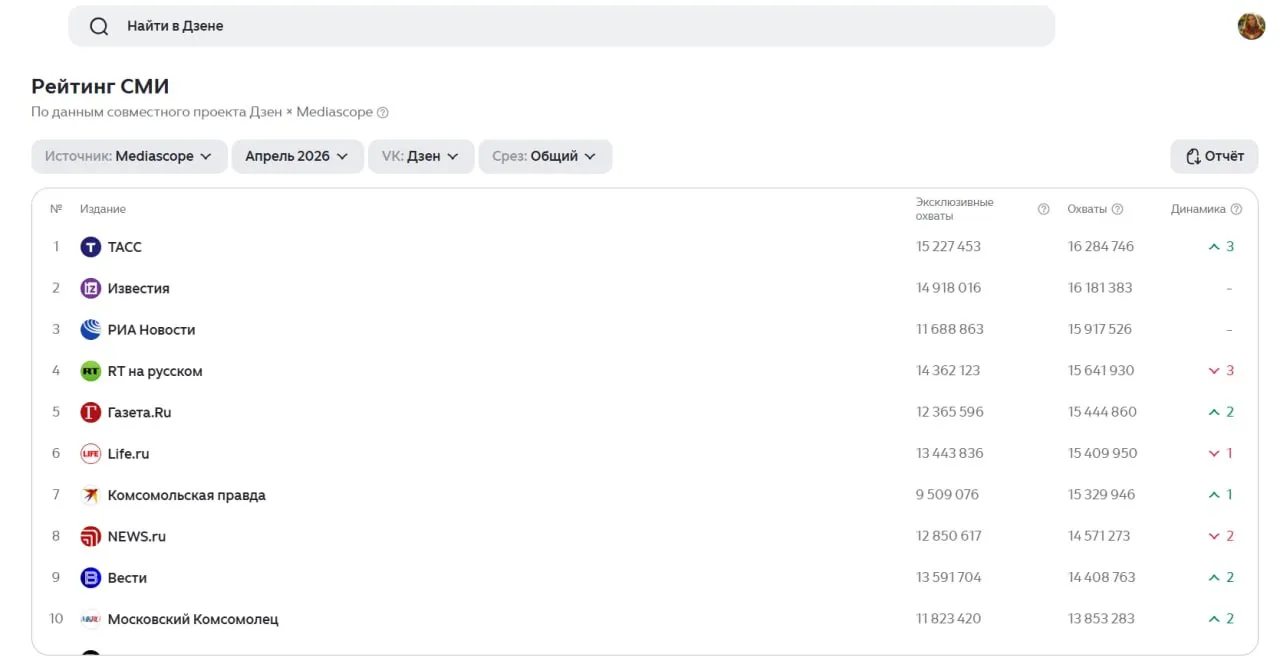Click the Эксклюзивные охваты column header
The width and height of the screenshot is (1280, 667).
(955, 209)
